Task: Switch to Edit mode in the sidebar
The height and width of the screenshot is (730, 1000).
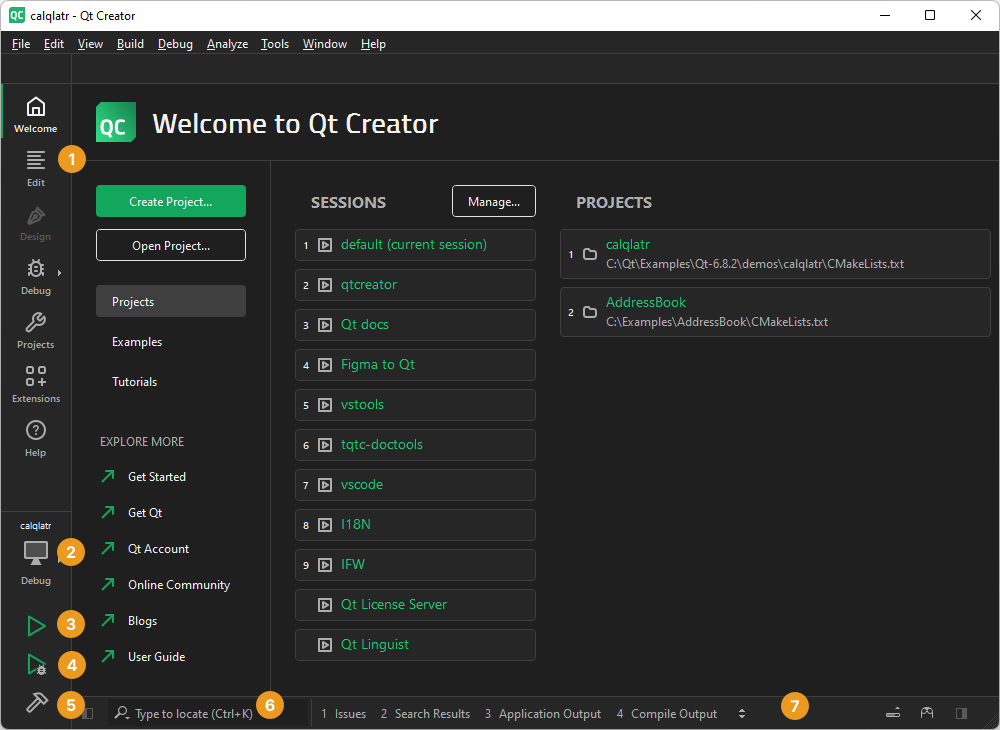Action: coord(36,168)
